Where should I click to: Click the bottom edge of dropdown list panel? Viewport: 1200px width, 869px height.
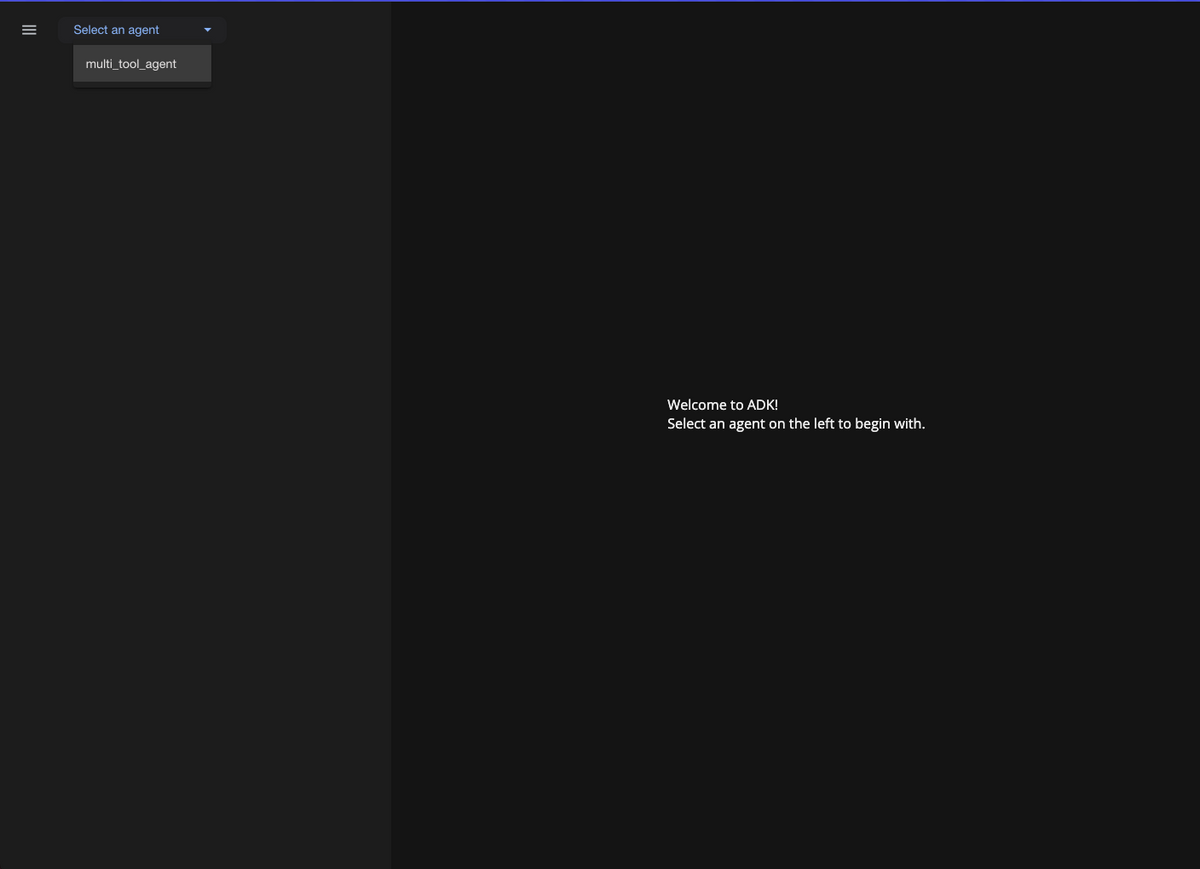pyautogui.click(x=142, y=85)
